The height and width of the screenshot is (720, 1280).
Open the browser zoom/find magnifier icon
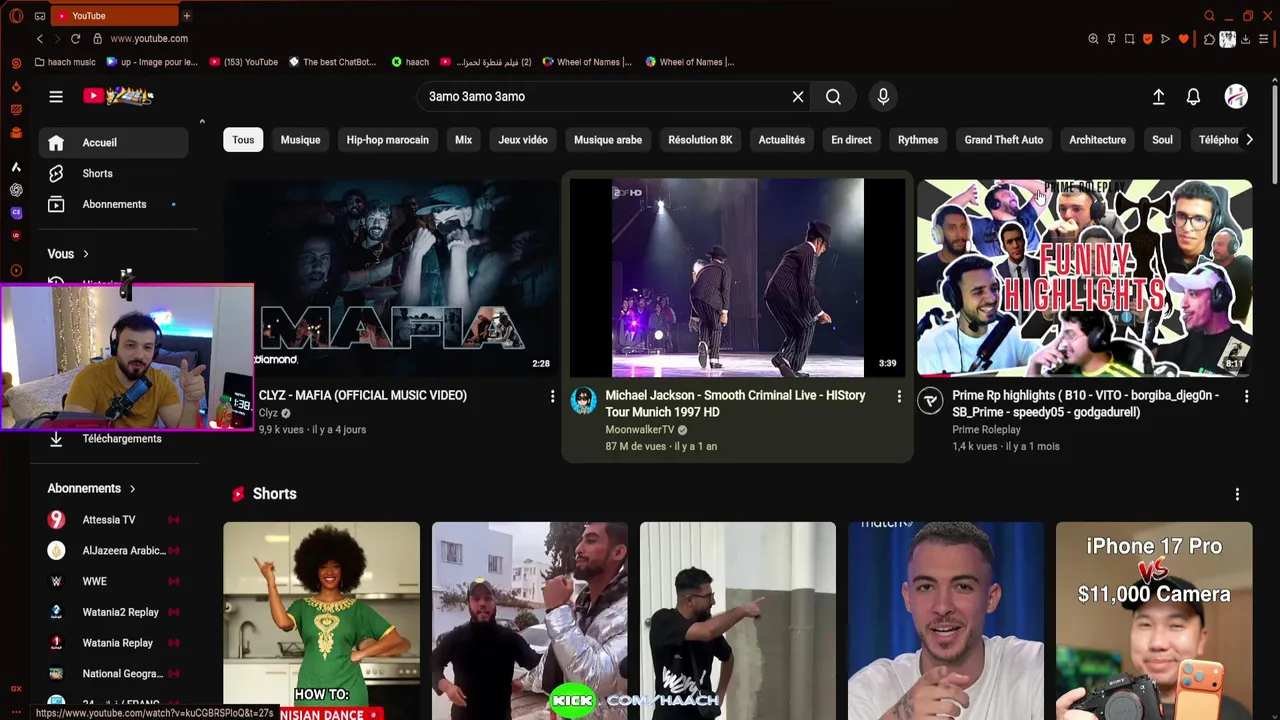point(1093,39)
